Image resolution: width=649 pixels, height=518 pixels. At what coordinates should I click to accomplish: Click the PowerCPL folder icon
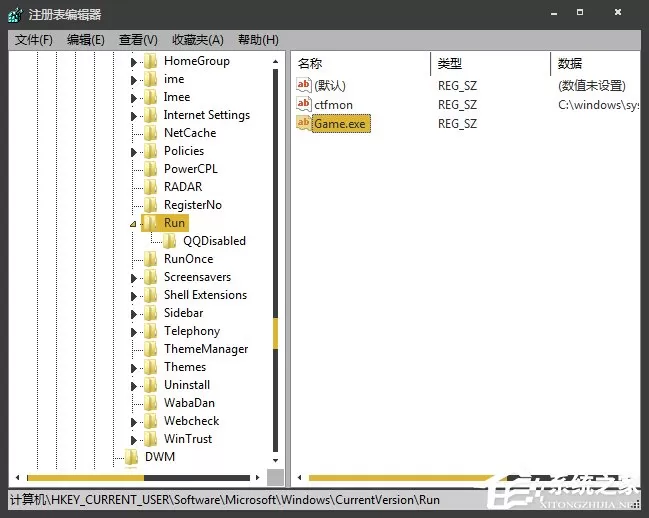[151, 169]
